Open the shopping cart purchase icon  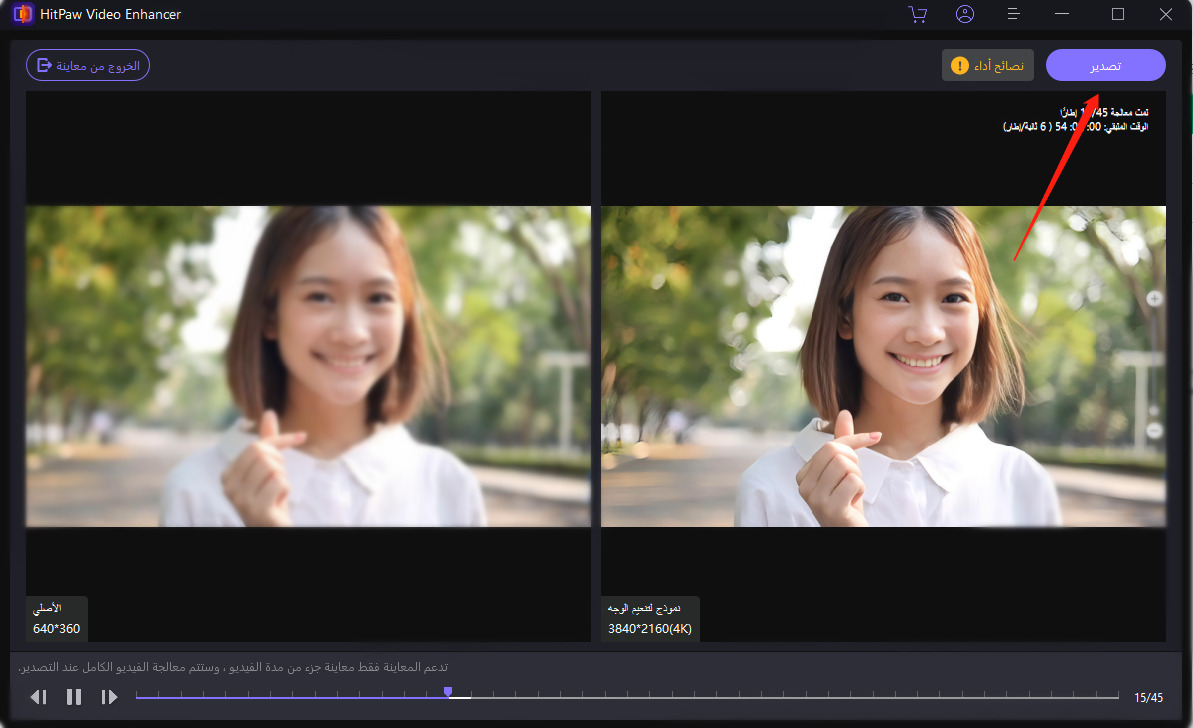[x=916, y=14]
